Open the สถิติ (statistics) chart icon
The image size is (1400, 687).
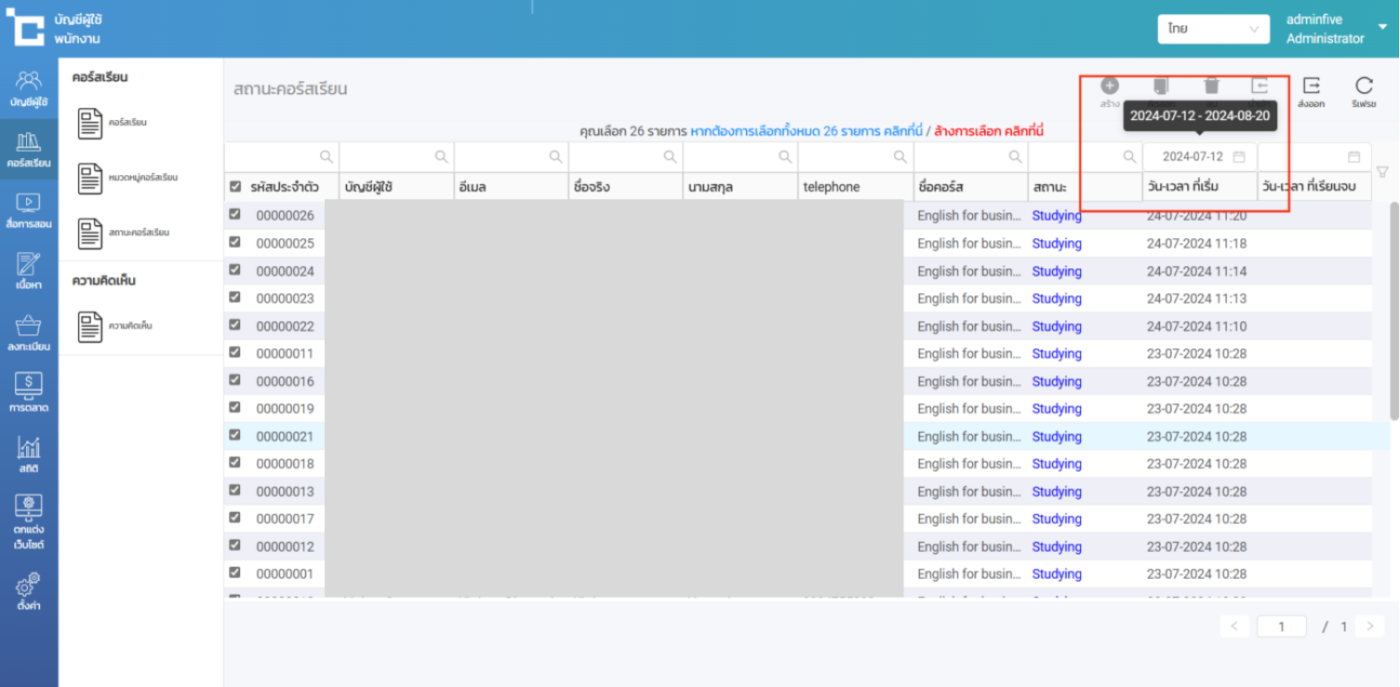(29, 454)
